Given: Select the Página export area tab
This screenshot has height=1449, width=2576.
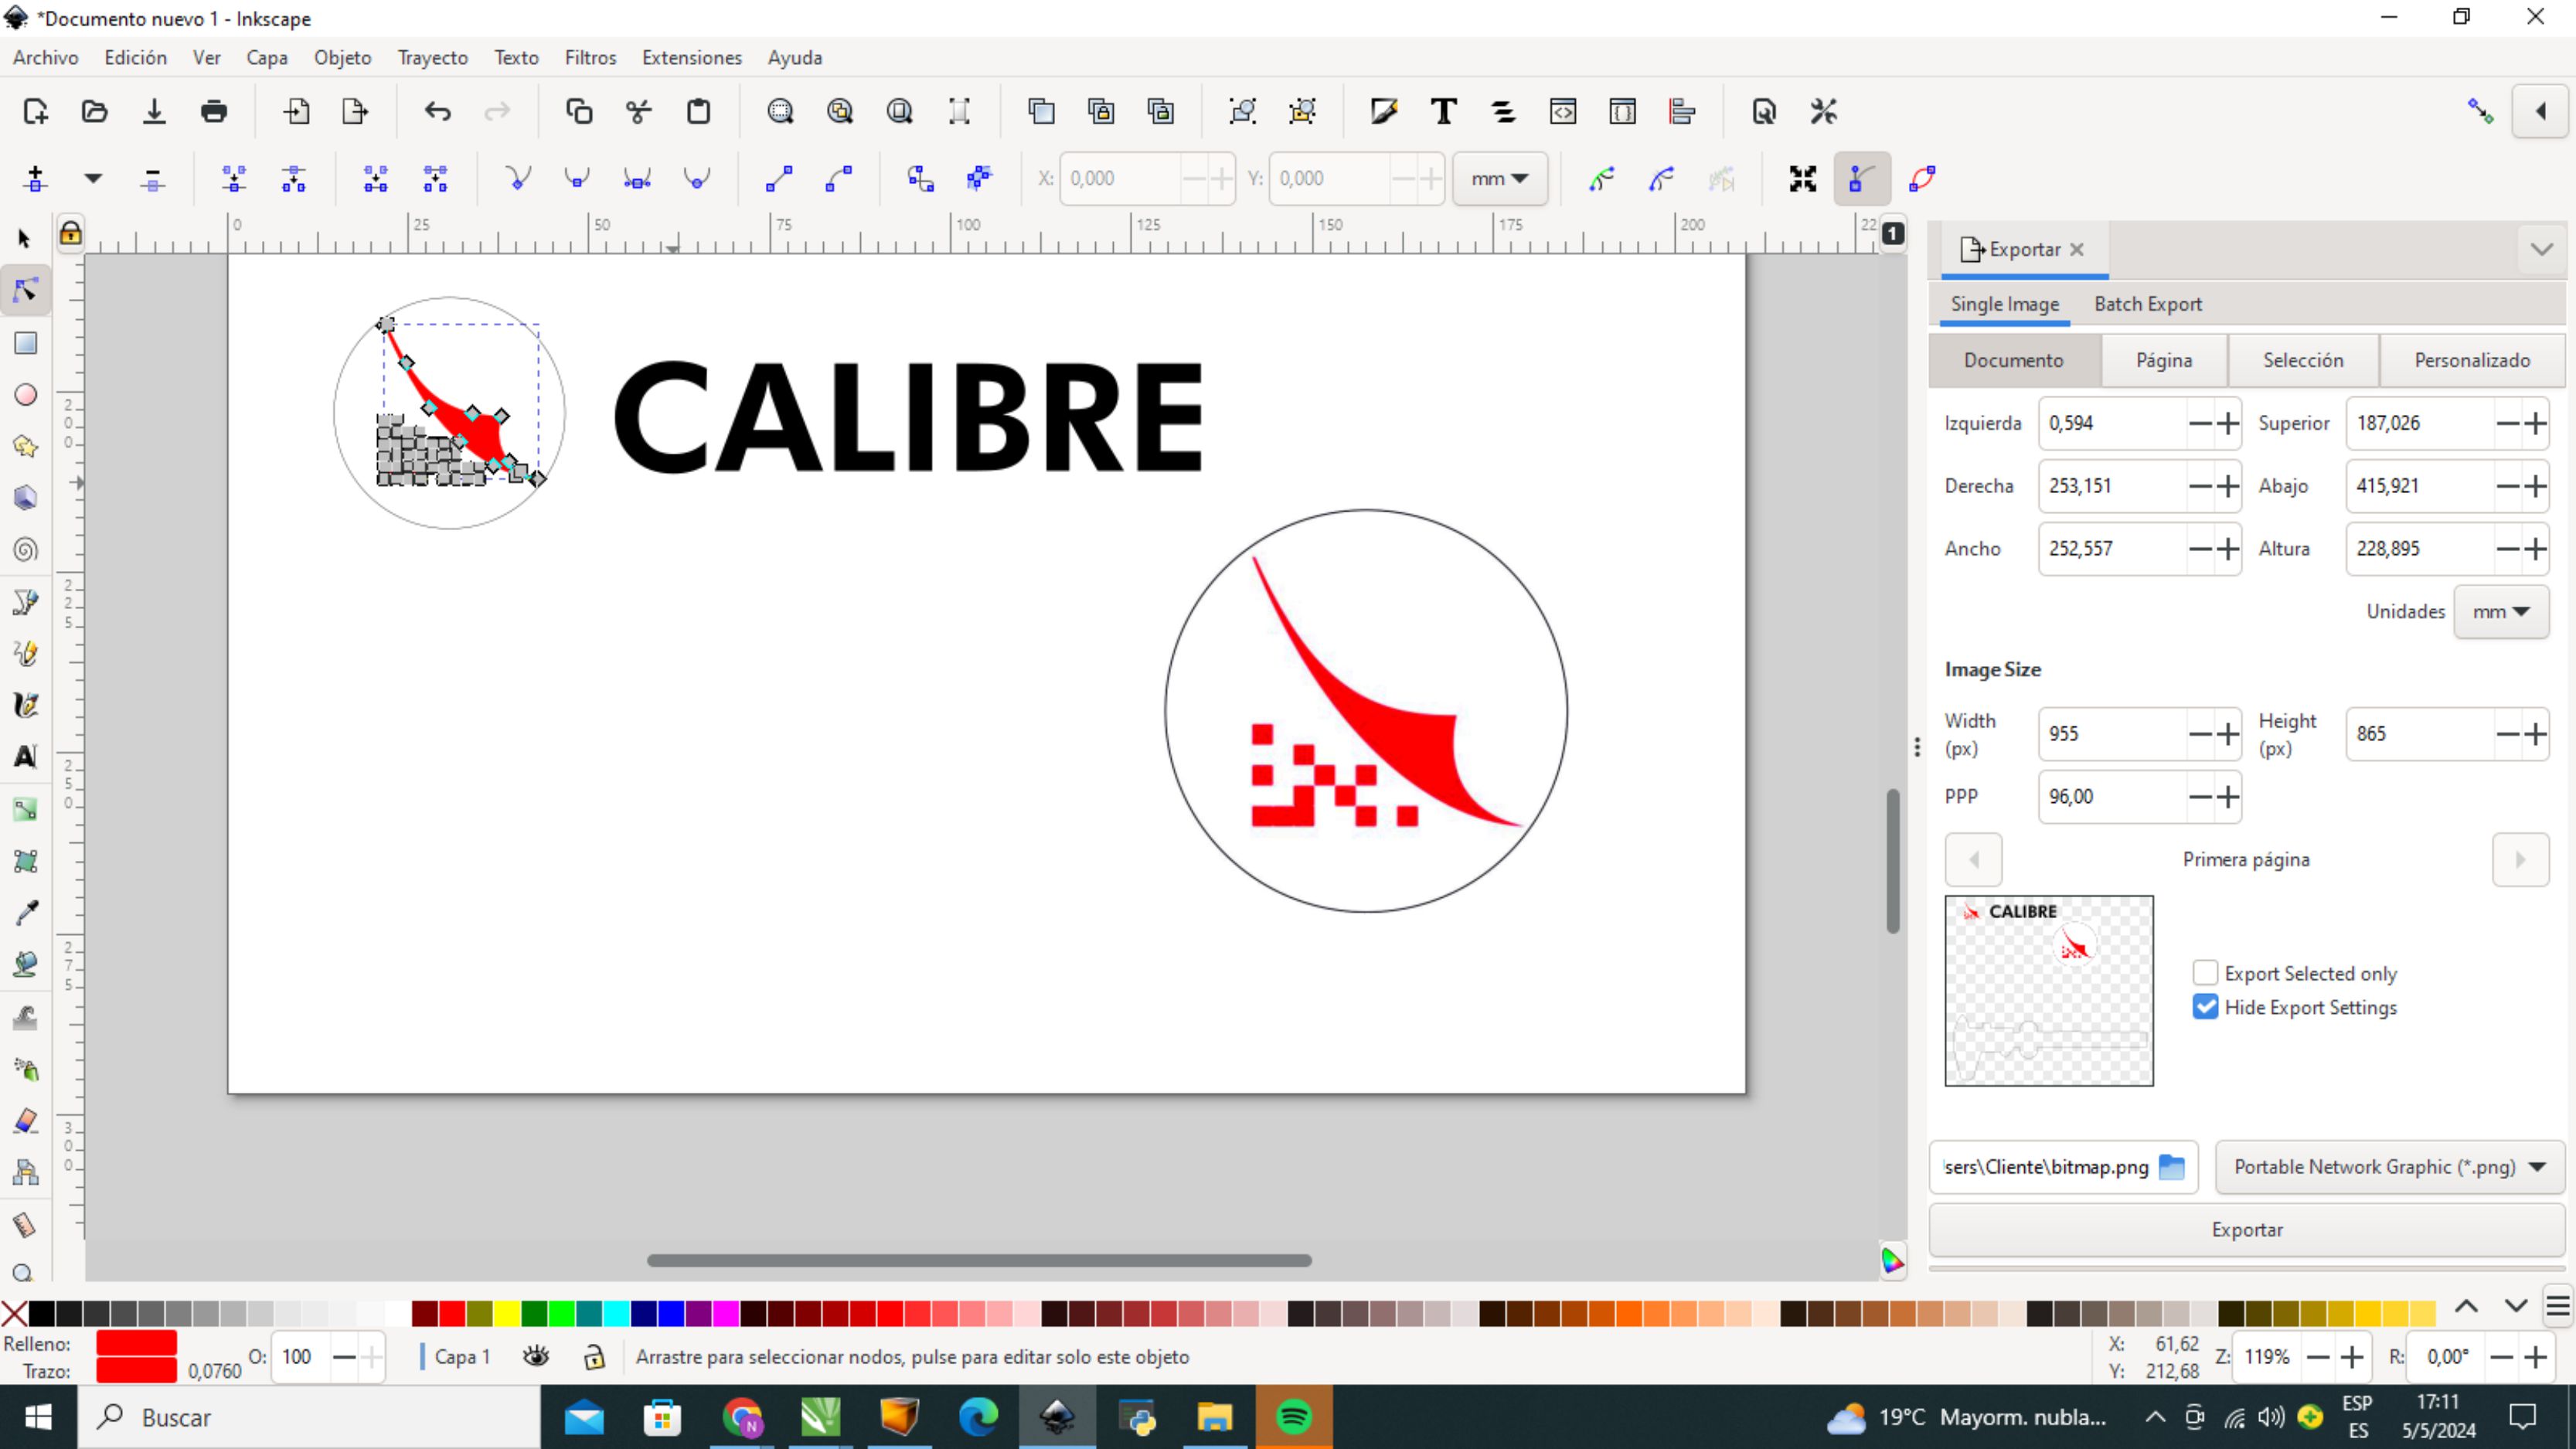Looking at the screenshot, I should pyautogui.click(x=2164, y=360).
